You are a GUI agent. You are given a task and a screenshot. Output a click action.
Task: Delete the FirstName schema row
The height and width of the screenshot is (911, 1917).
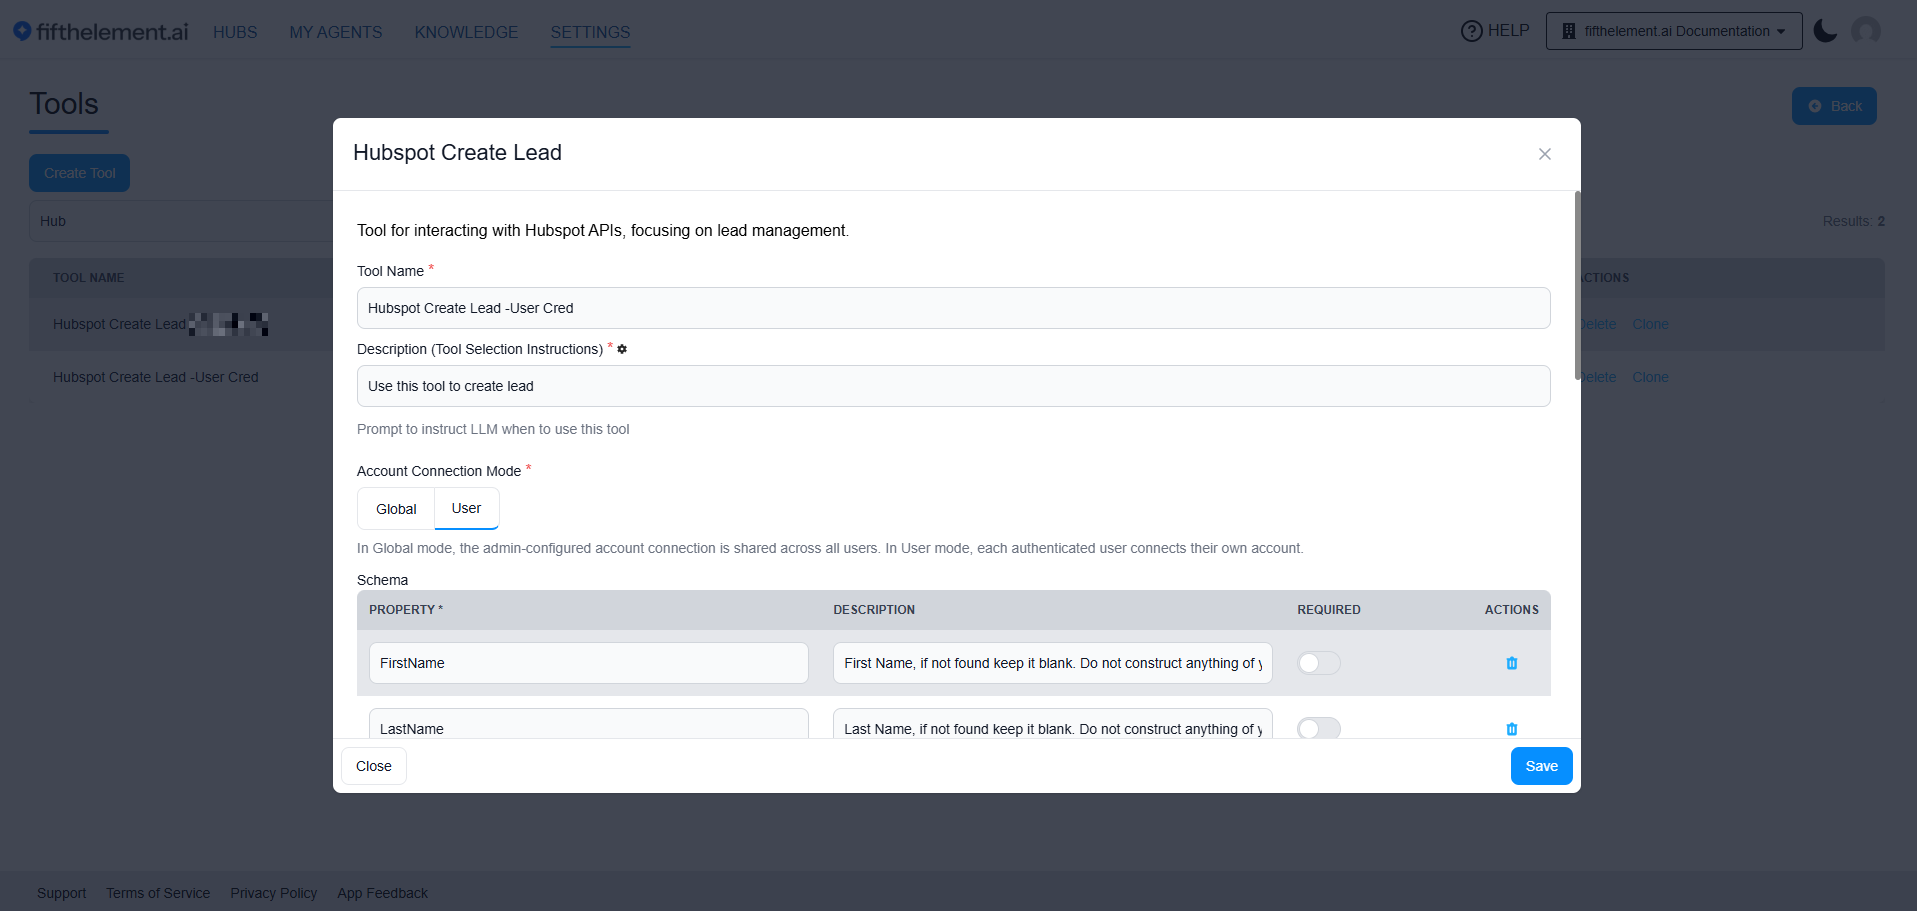click(1512, 663)
